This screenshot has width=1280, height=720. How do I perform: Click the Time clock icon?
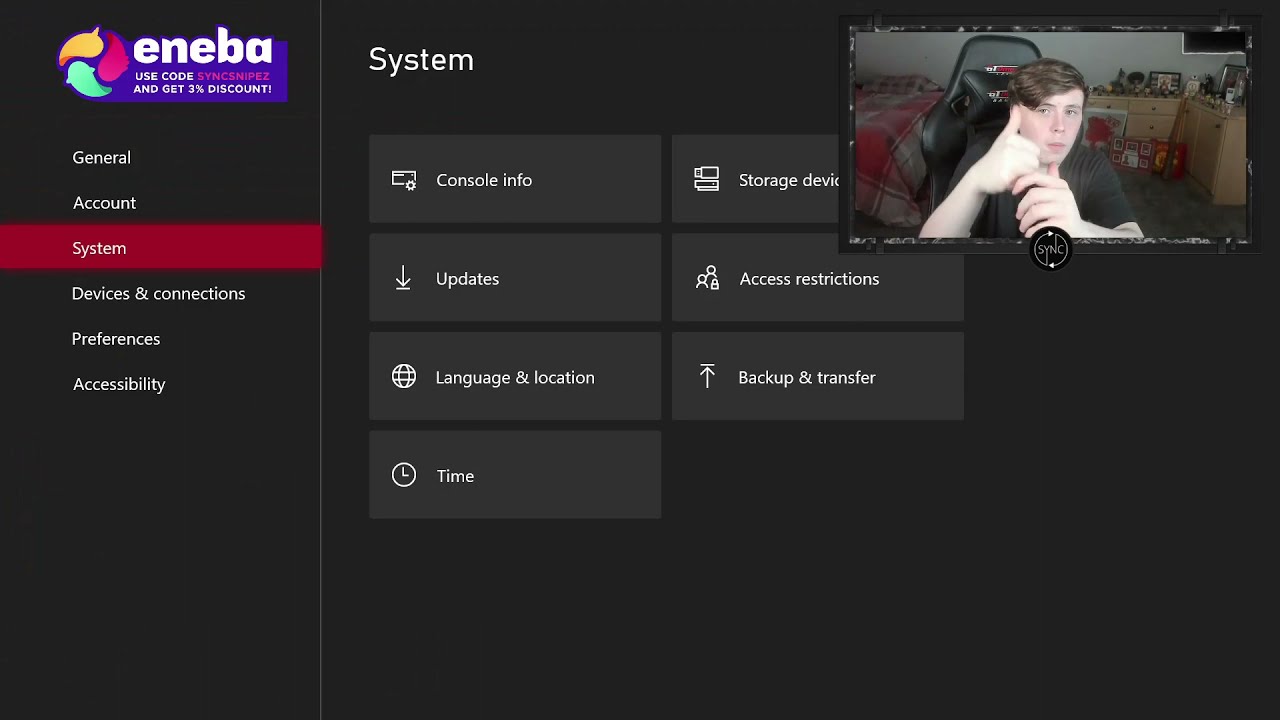coord(404,475)
